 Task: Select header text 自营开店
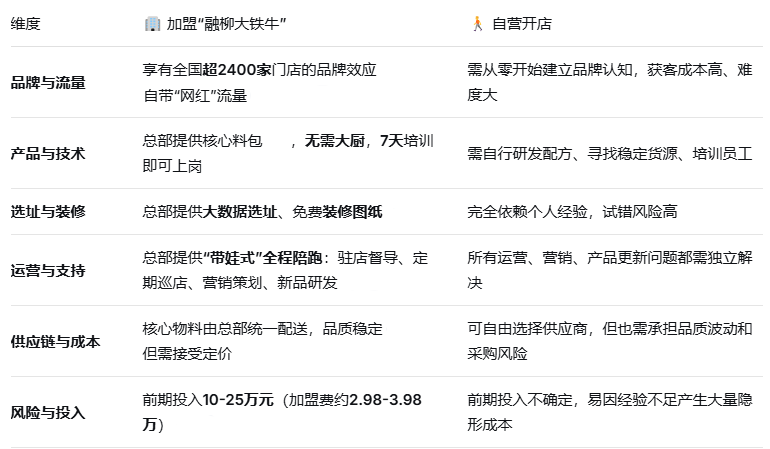coord(522,24)
